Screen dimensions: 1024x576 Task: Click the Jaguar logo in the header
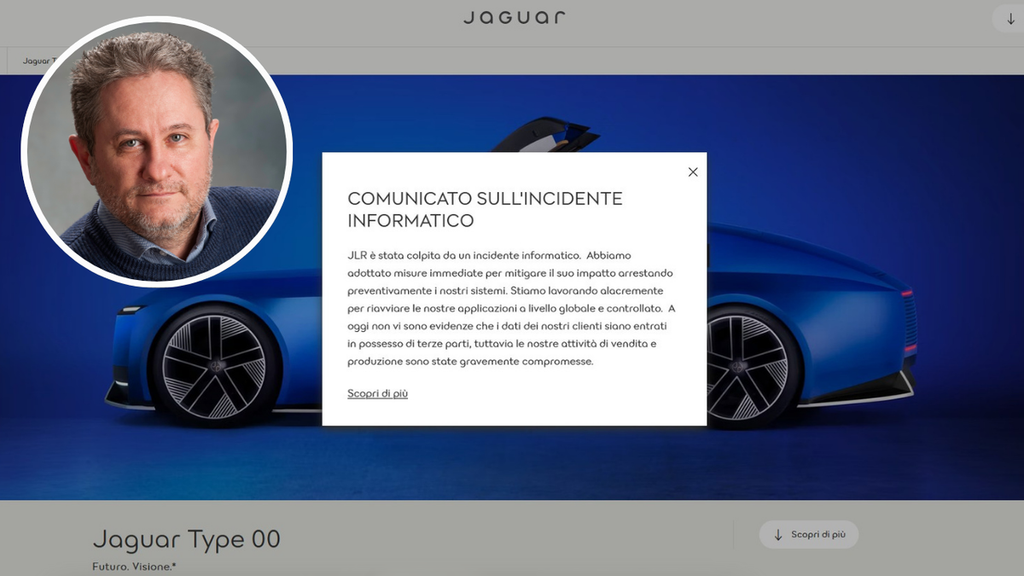514,17
